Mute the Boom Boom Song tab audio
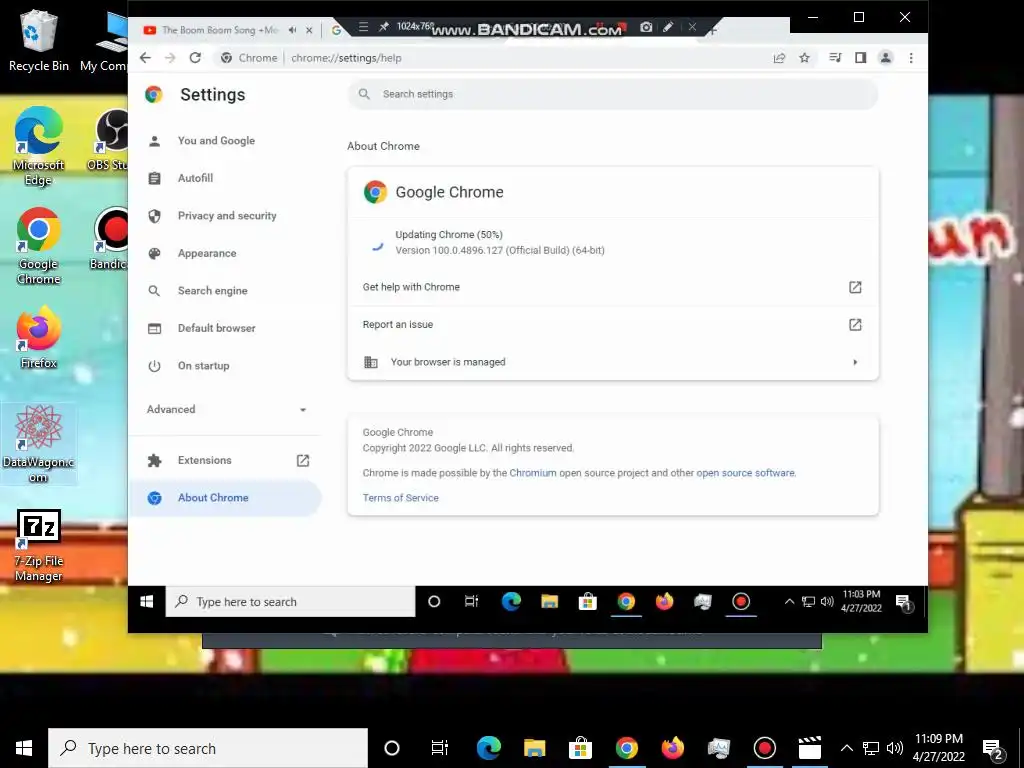 [x=293, y=30]
